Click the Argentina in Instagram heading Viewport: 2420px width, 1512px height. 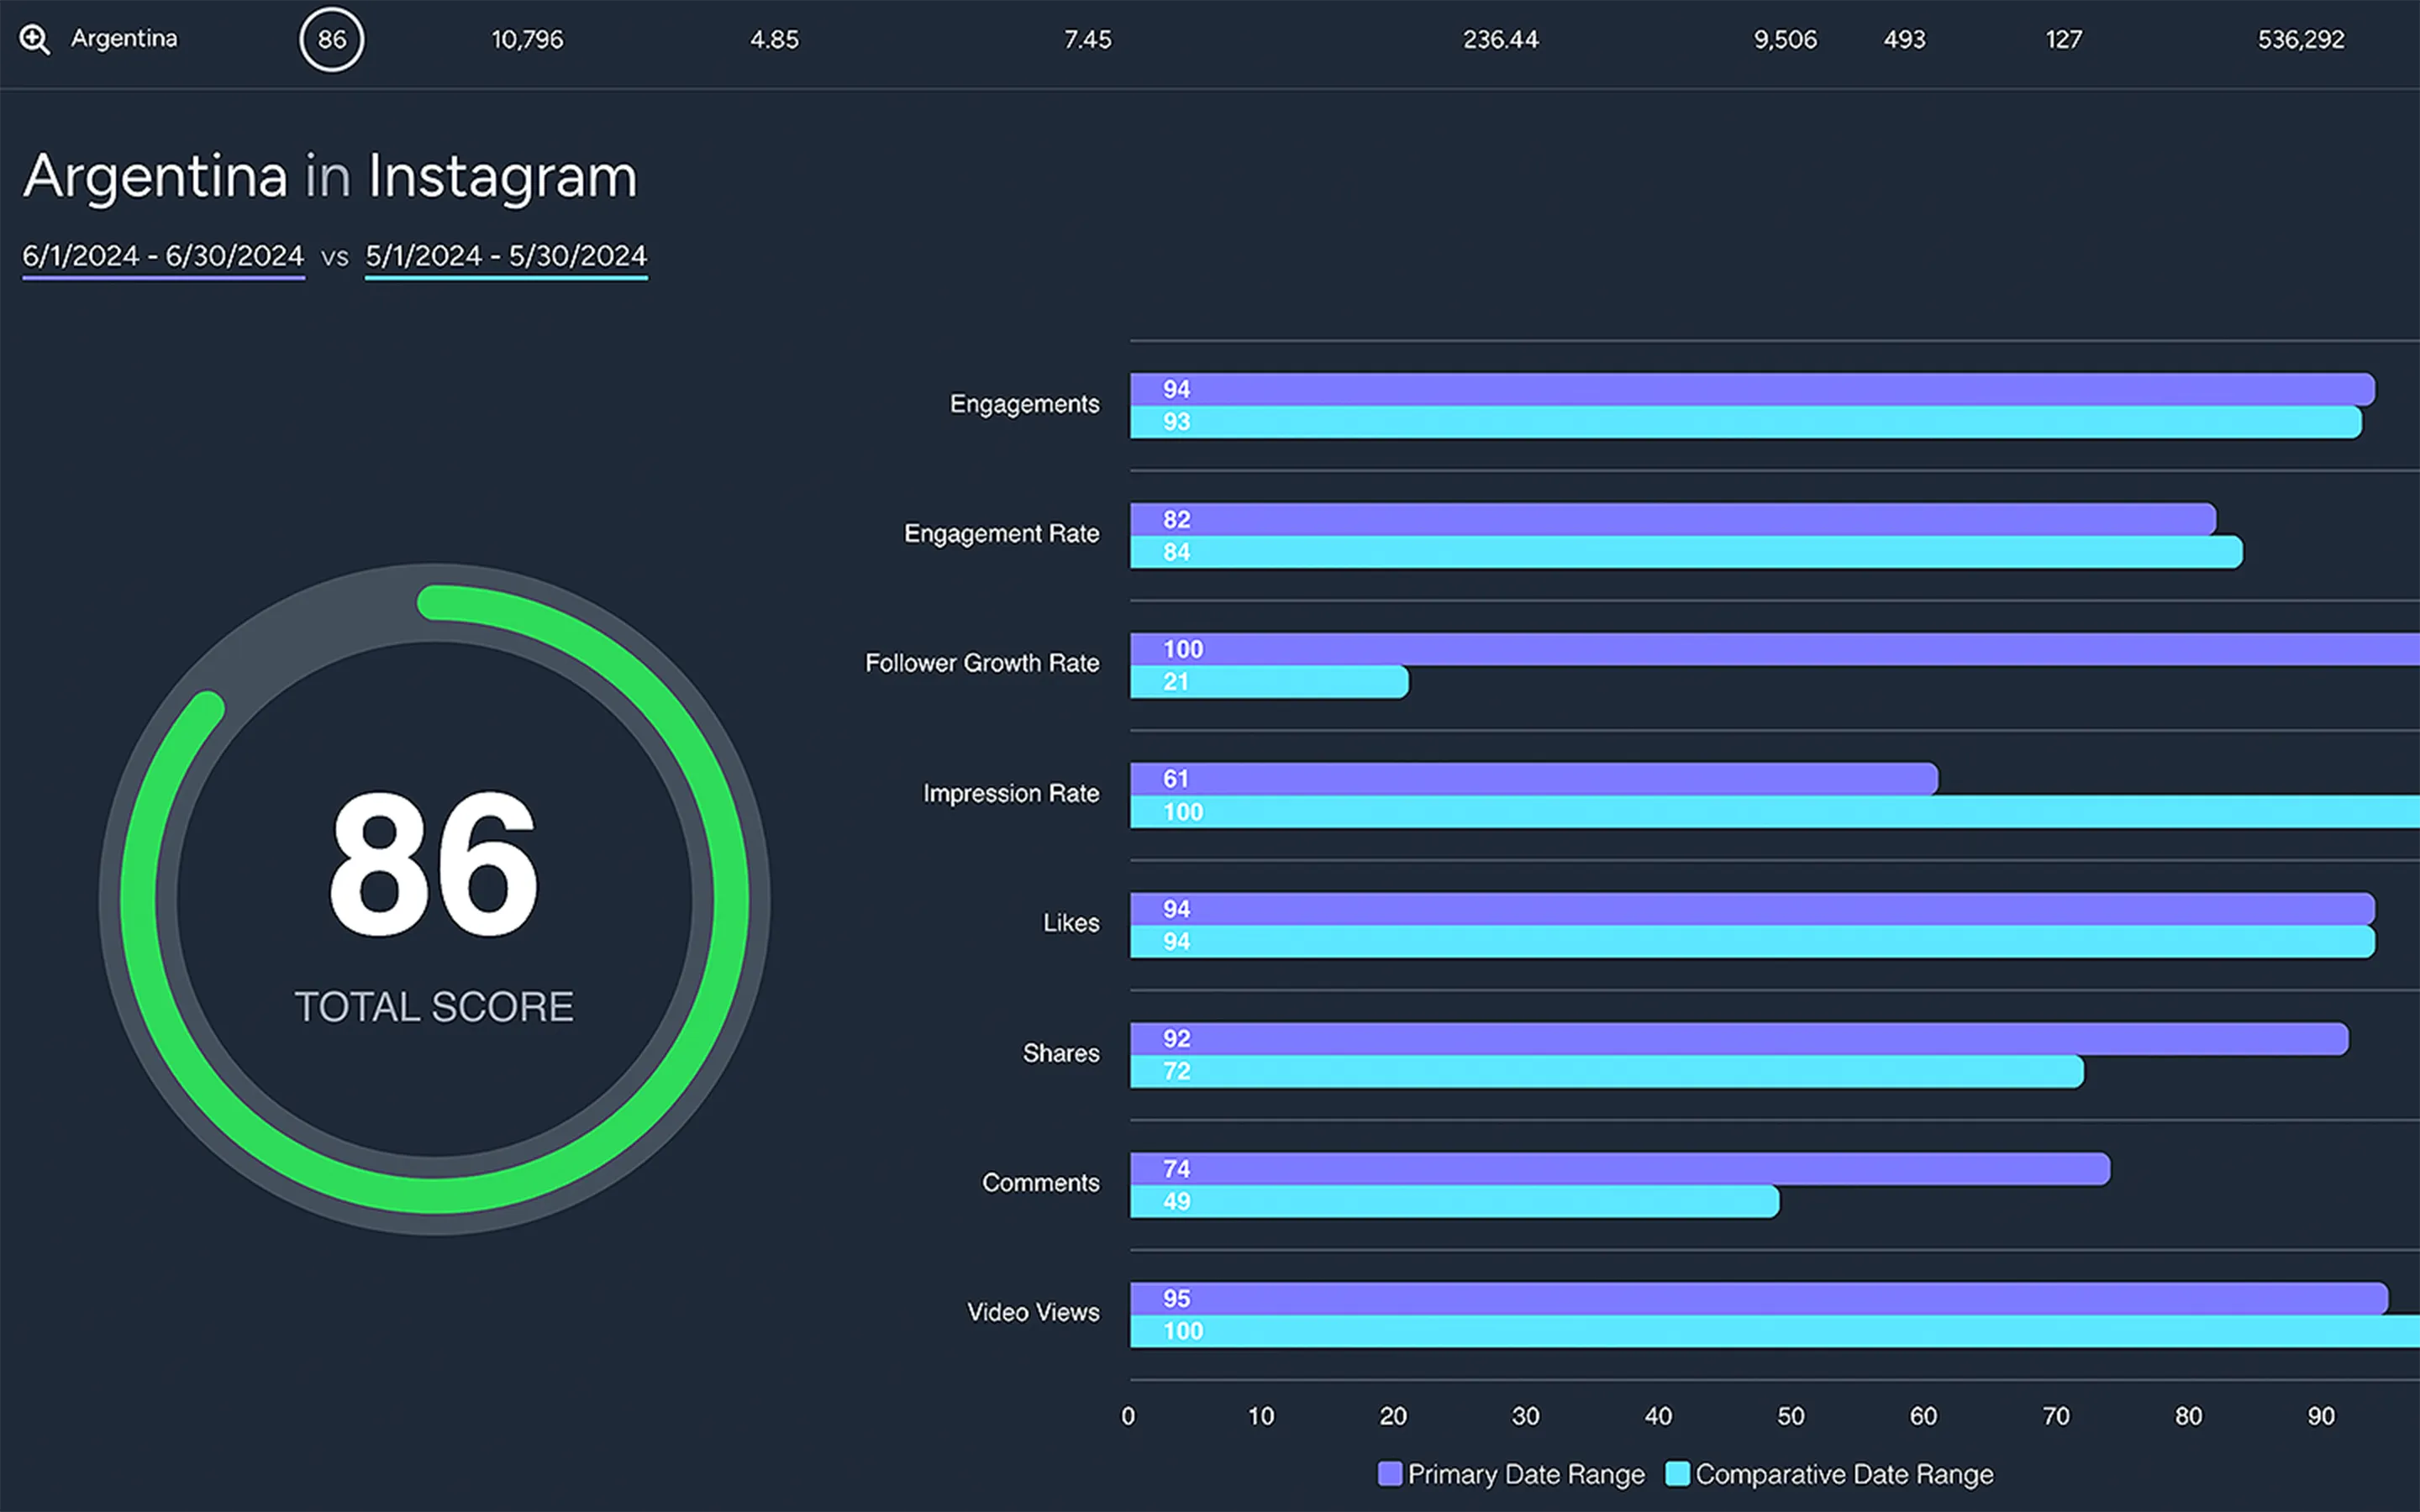[x=330, y=177]
